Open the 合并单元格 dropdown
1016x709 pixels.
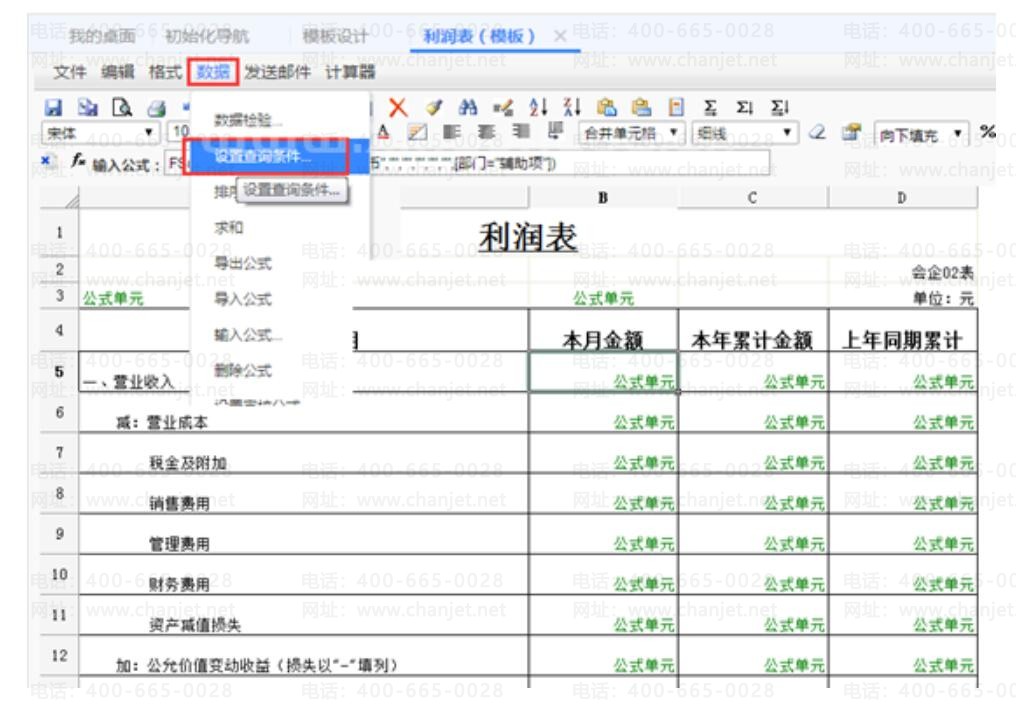tap(631, 133)
